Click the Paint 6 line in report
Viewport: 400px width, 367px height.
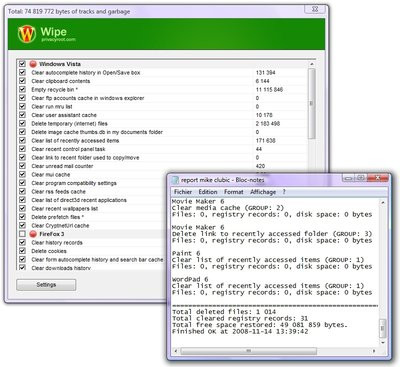click(x=186, y=253)
